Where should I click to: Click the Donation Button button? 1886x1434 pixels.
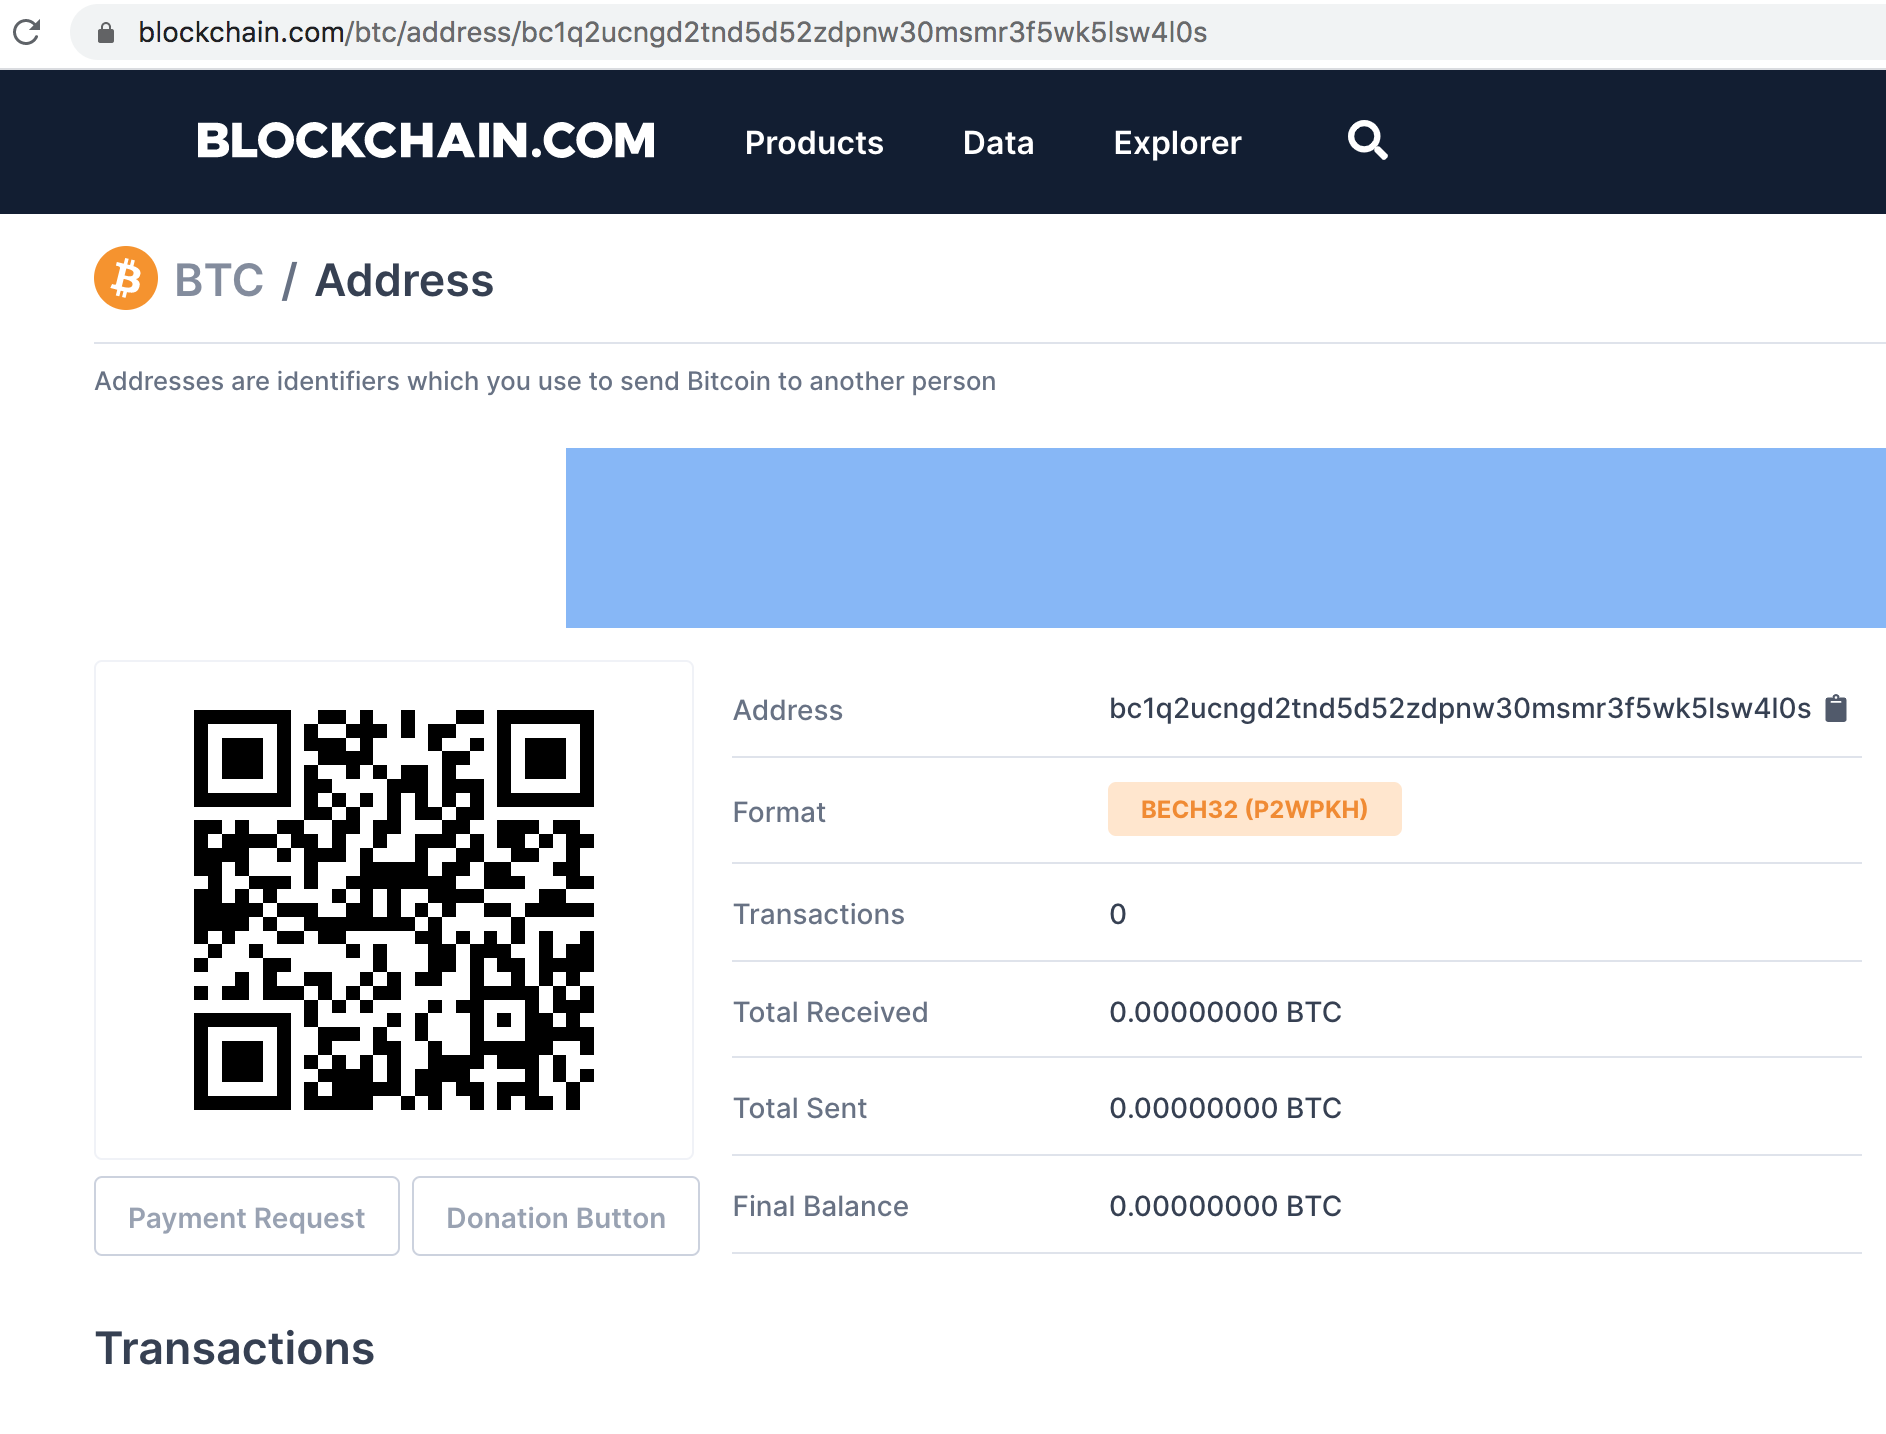[x=556, y=1216]
